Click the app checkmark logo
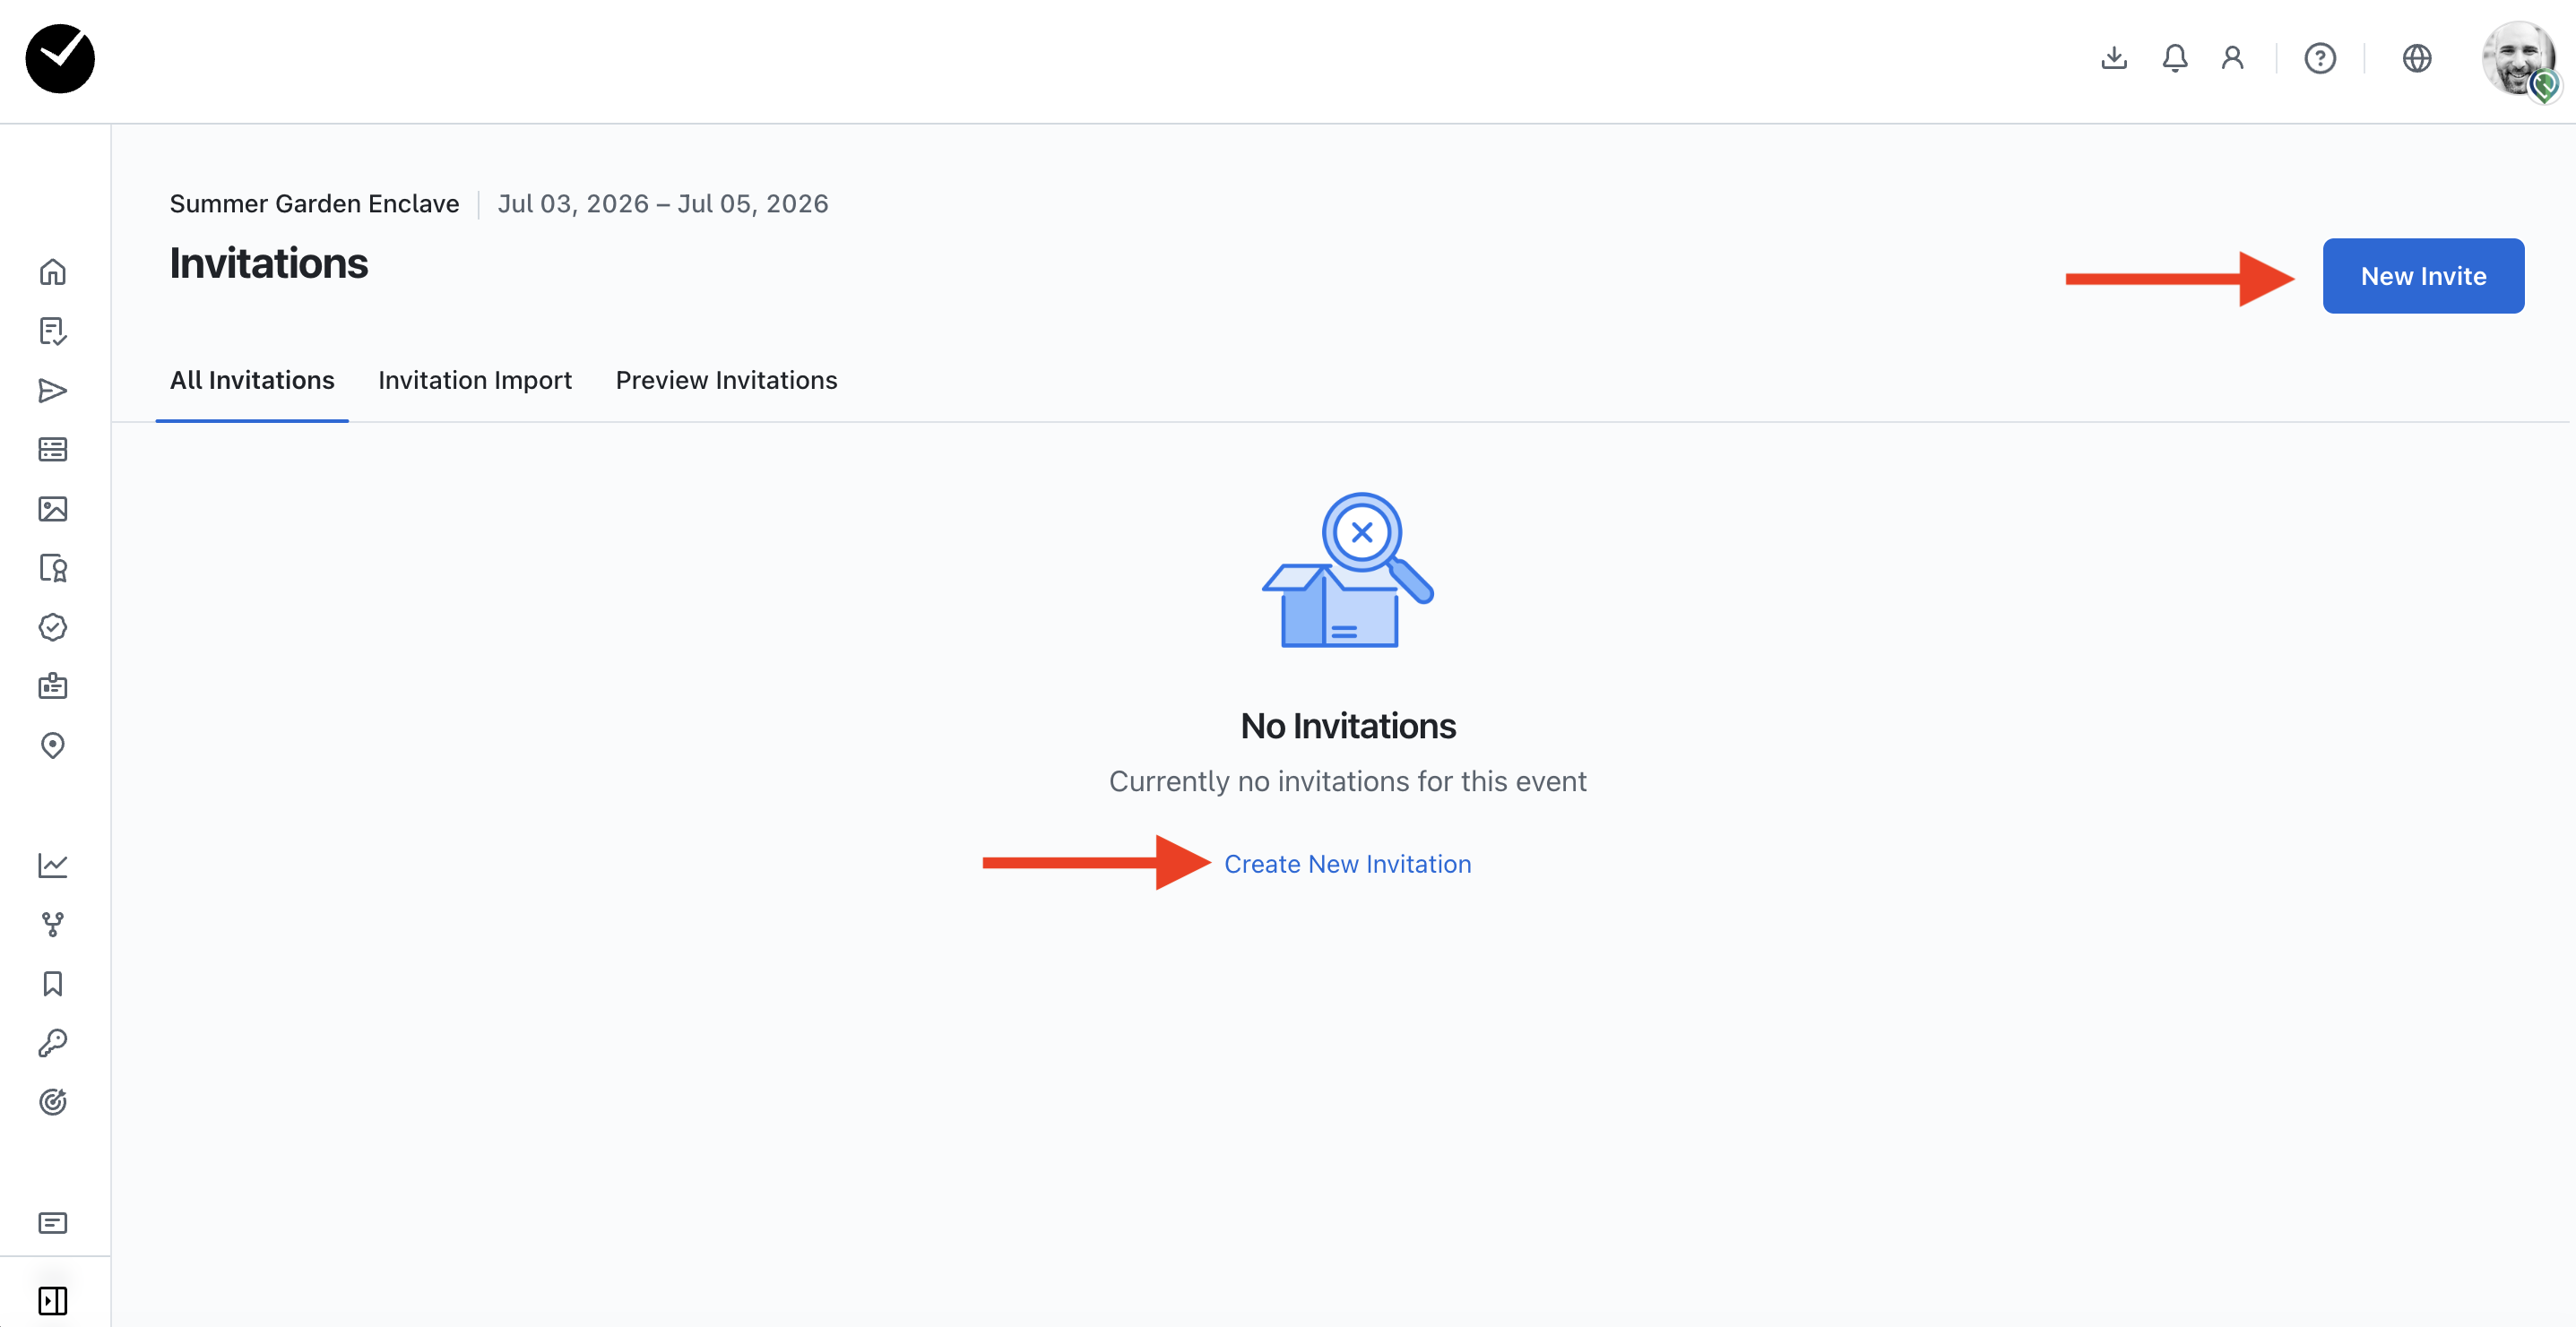This screenshot has height=1327, width=2576. [x=60, y=58]
